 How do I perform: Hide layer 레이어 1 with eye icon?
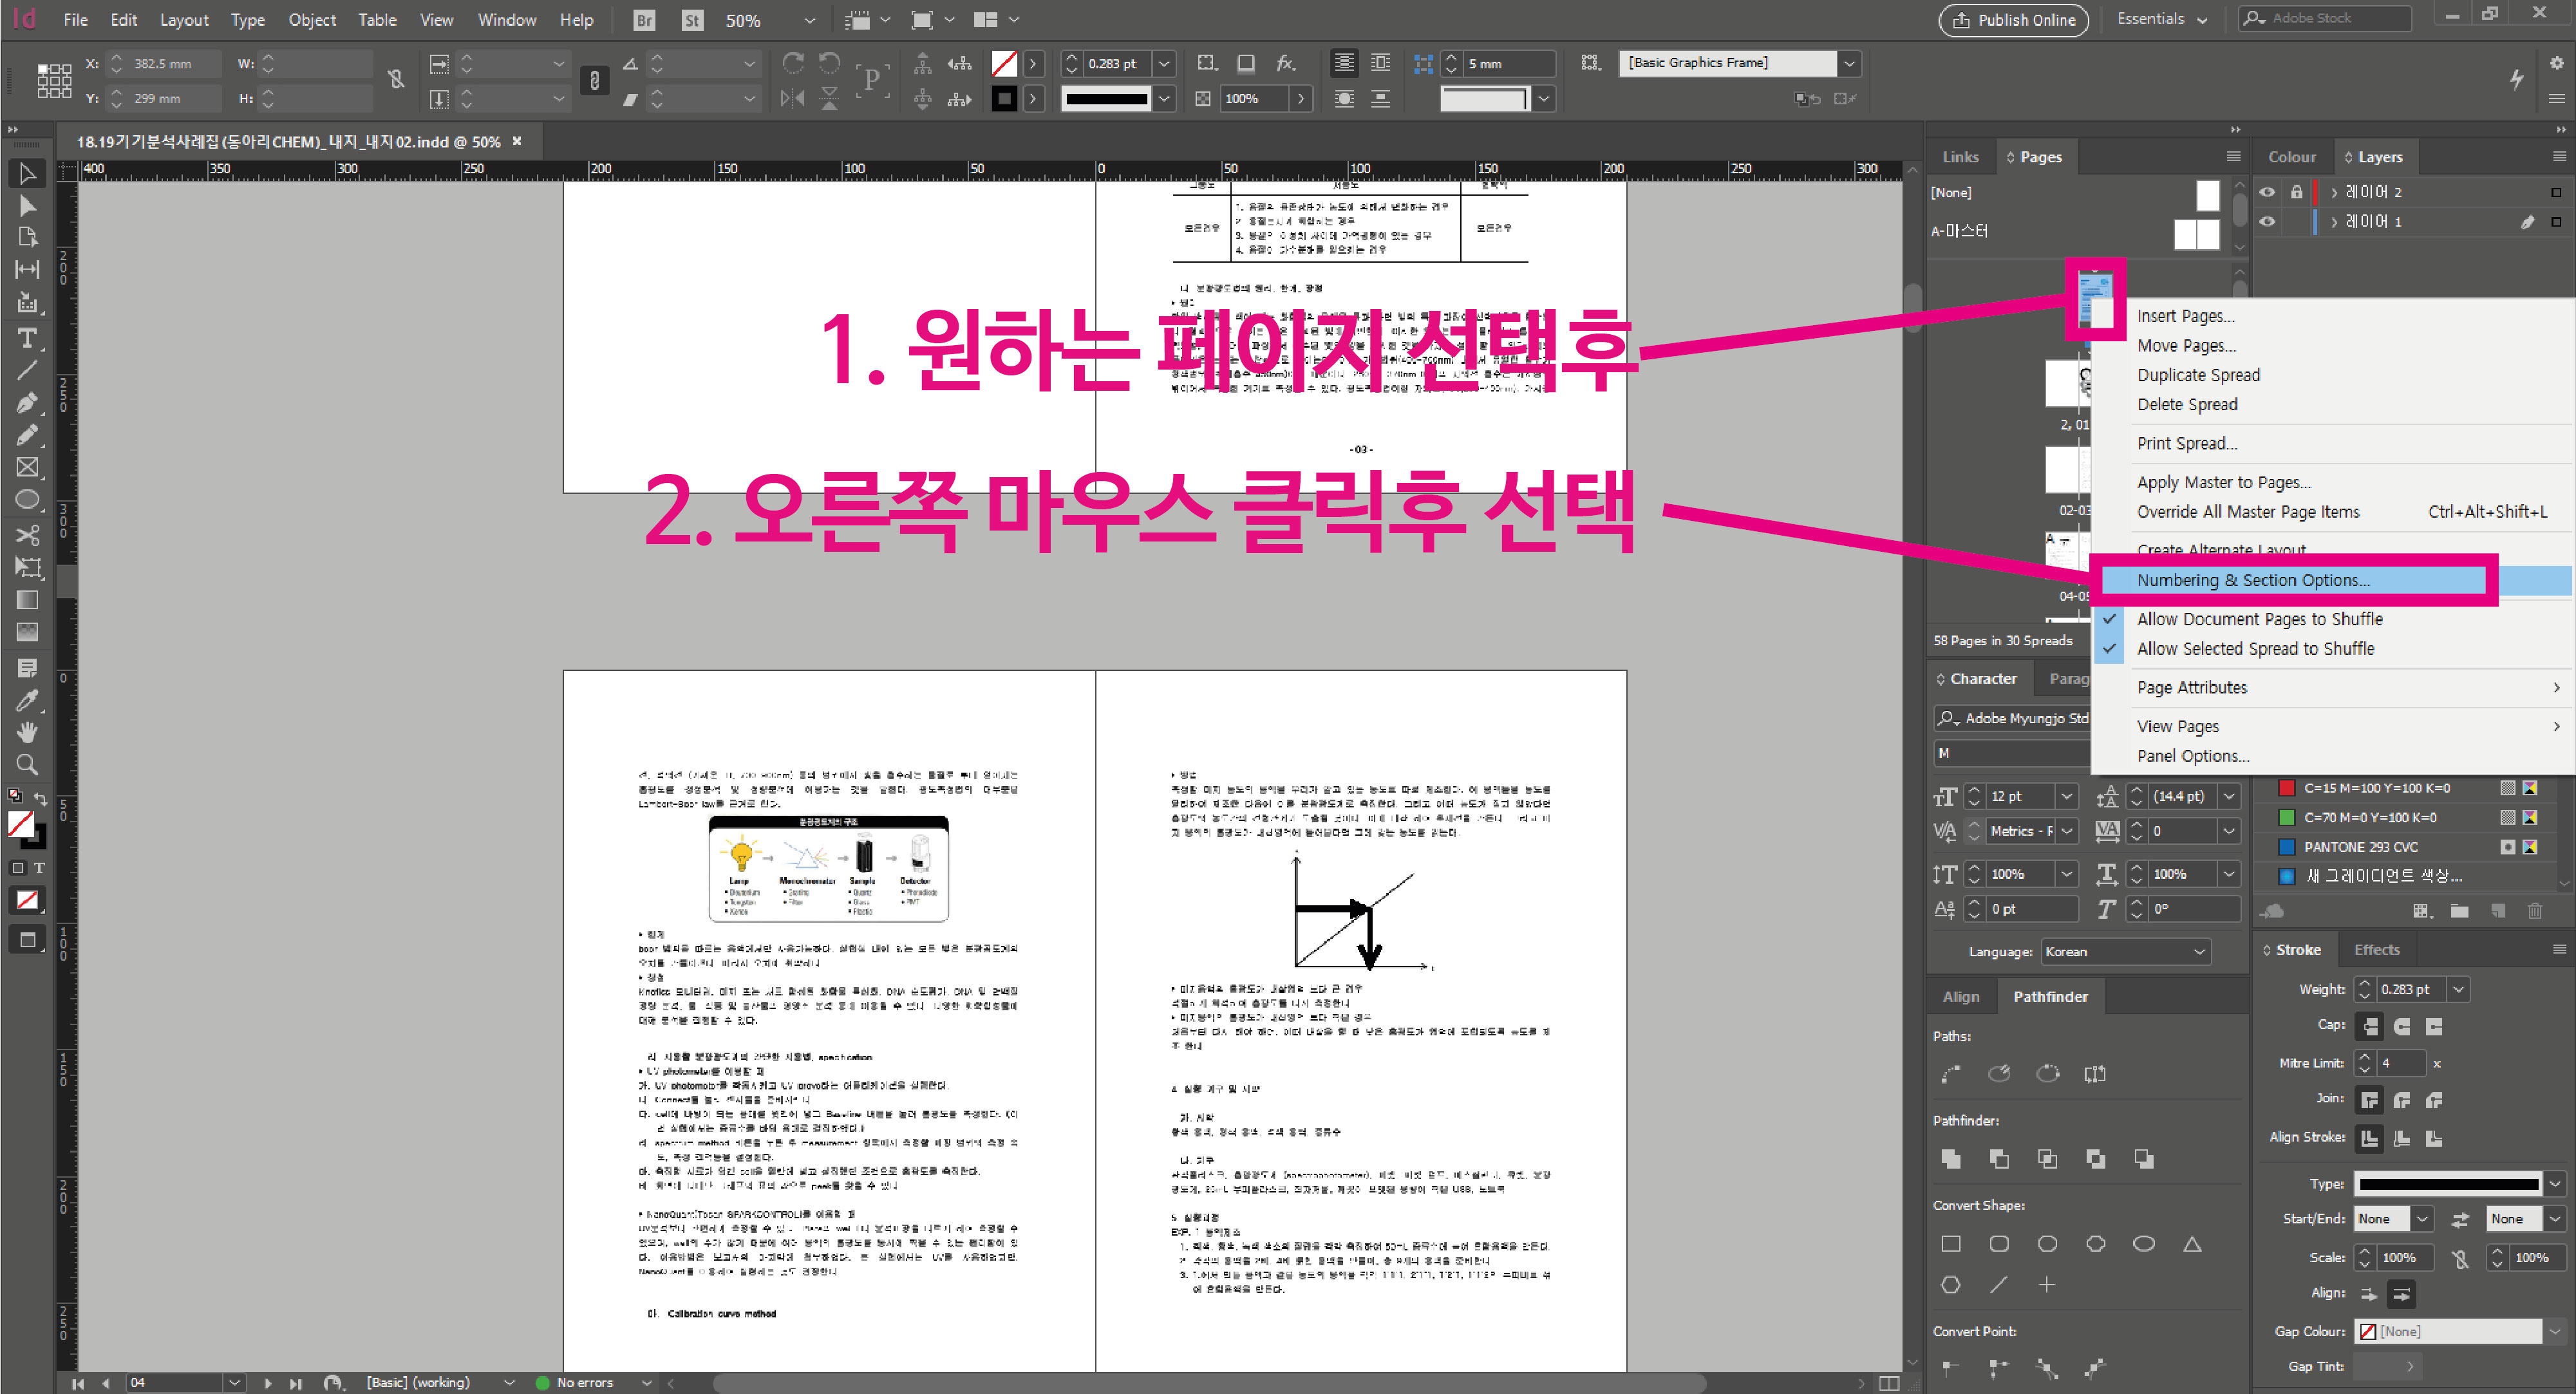pos(2267,222)
